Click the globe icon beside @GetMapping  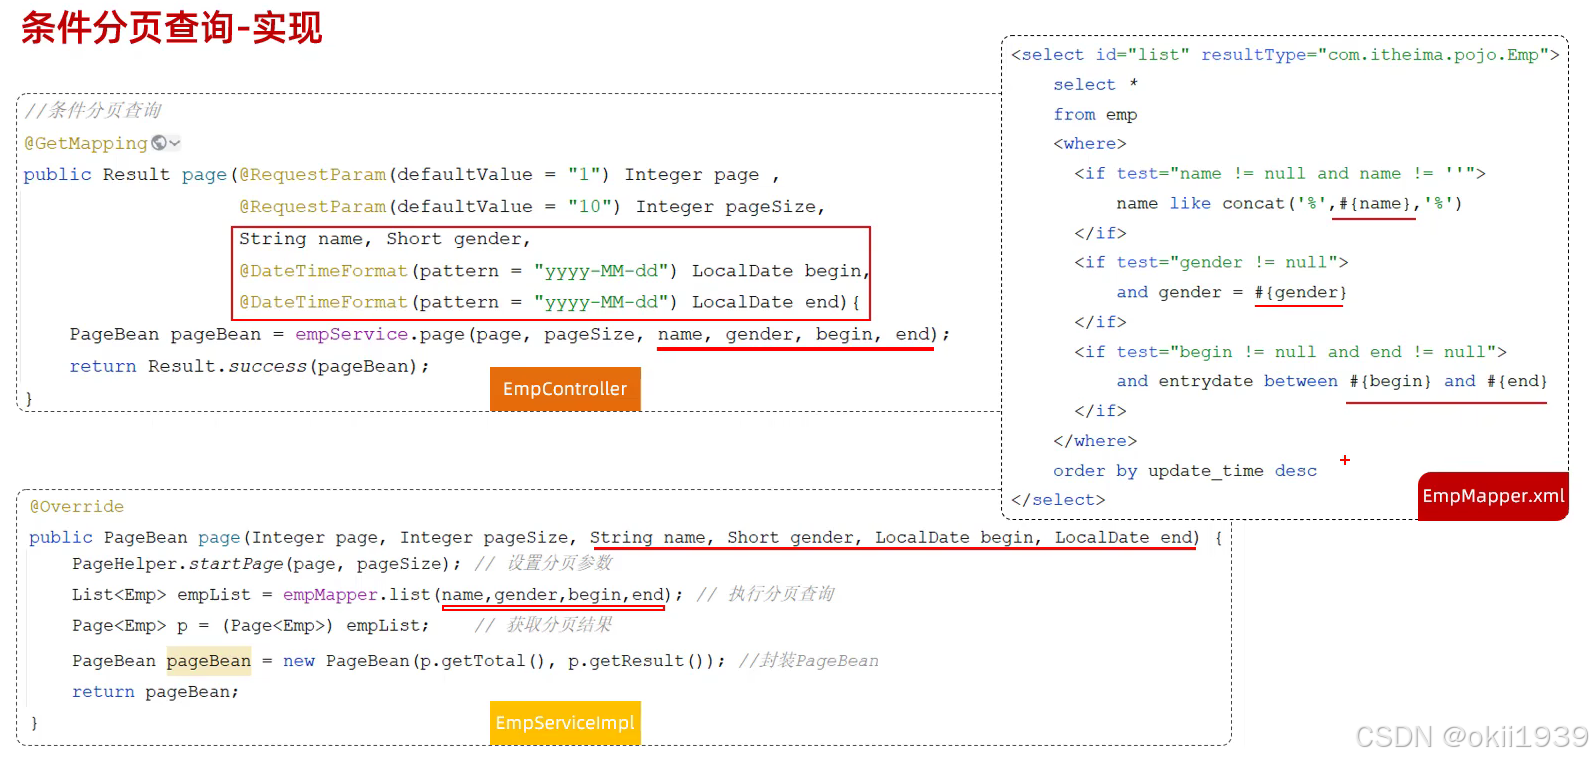pos(158,143)
